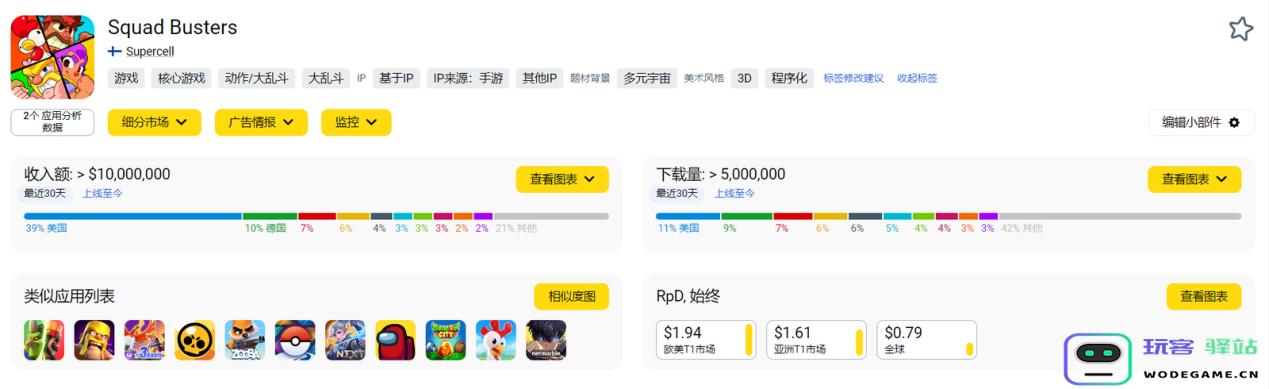Open the Among Us red crewmate icon
The height and width of the screenshot is (389, 1269).
[x=395, y=340]
